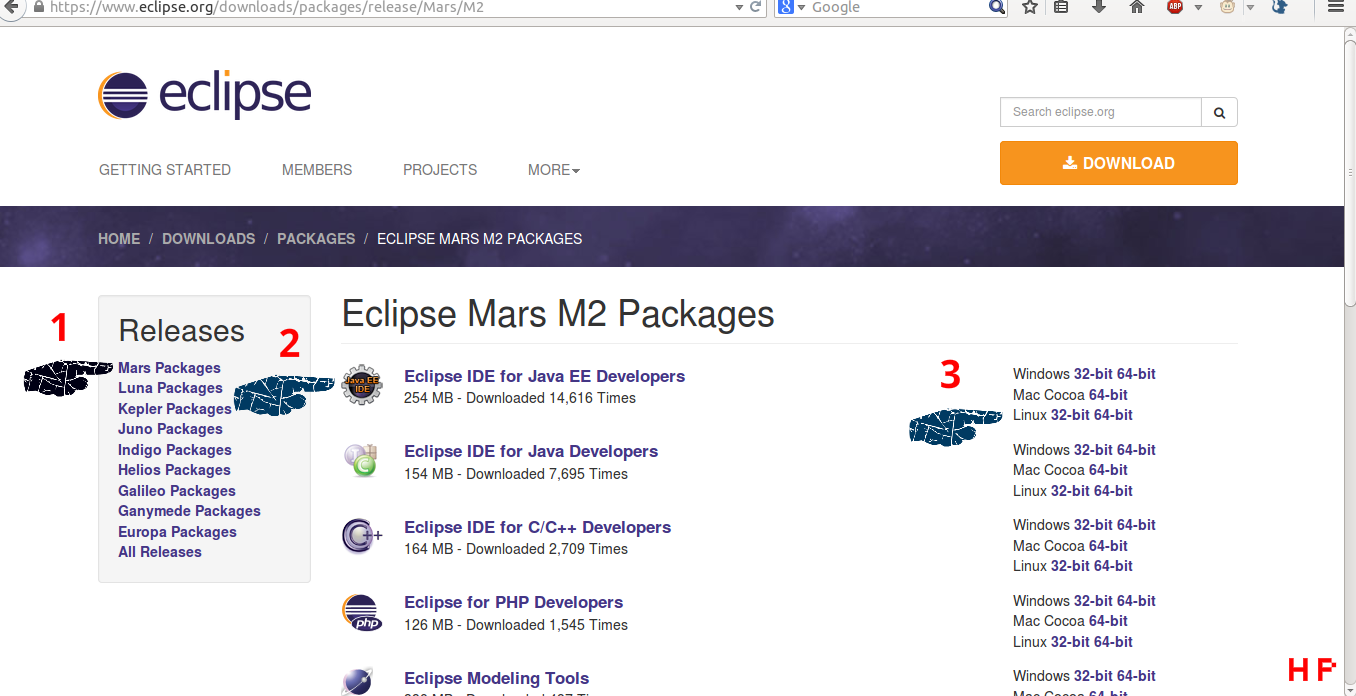Download C/C++ Developers Linux 64-bit
This screenshot has height=696, width=1356.
1114,566
